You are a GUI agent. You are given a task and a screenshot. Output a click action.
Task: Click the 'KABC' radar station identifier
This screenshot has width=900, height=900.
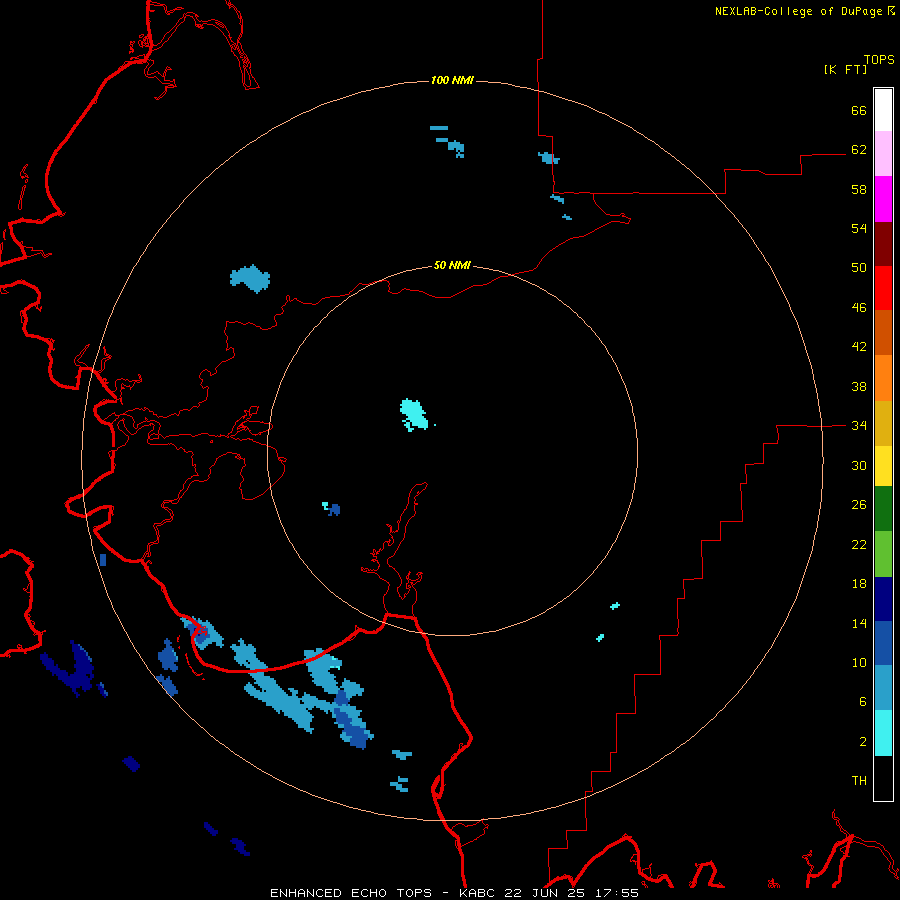pyautogui.click(x=478, y=893)
